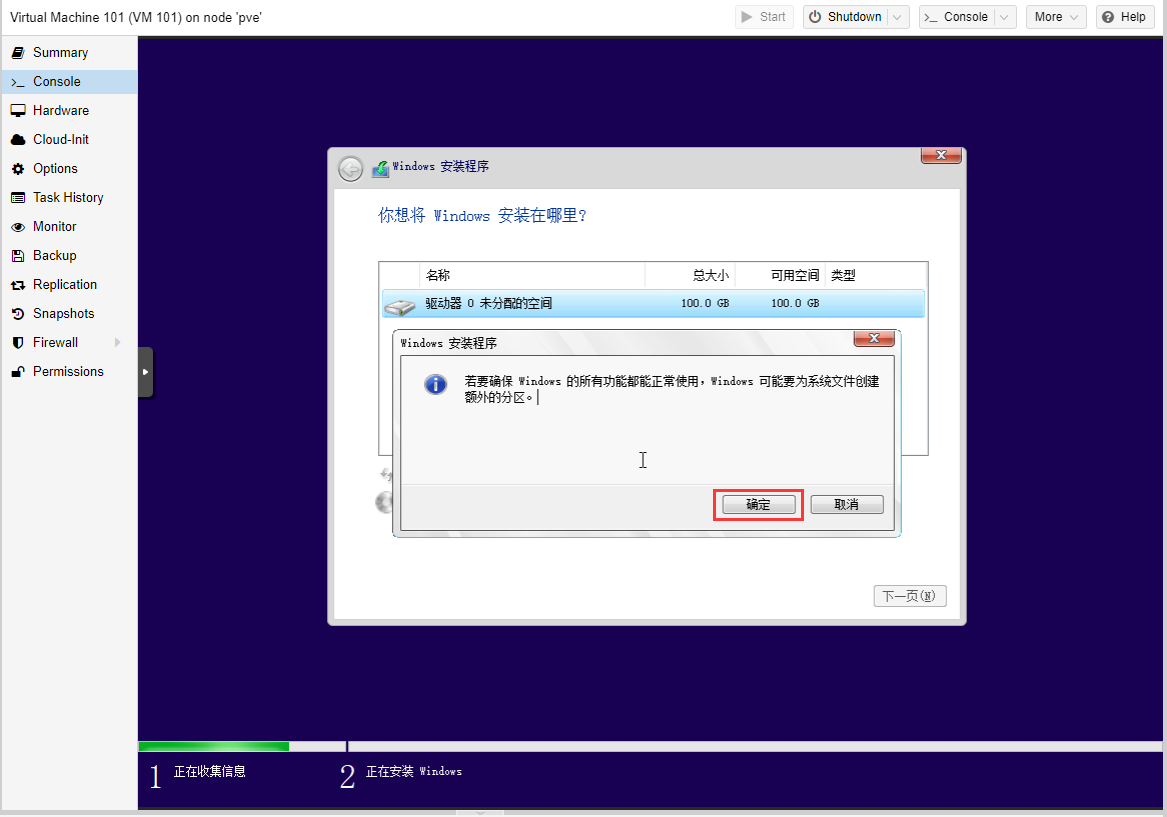
Task: Click the Cloud-Init cloud icon
Action: [17, 140]
